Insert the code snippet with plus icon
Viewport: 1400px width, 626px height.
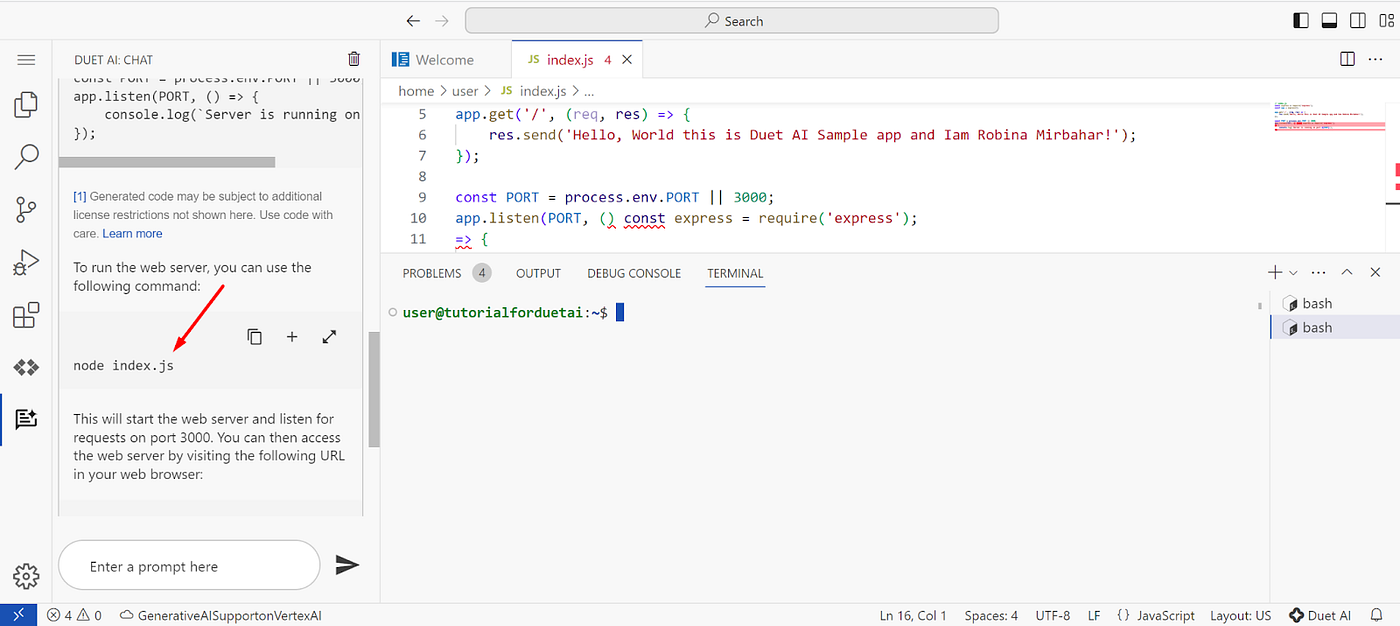(292, 337)
